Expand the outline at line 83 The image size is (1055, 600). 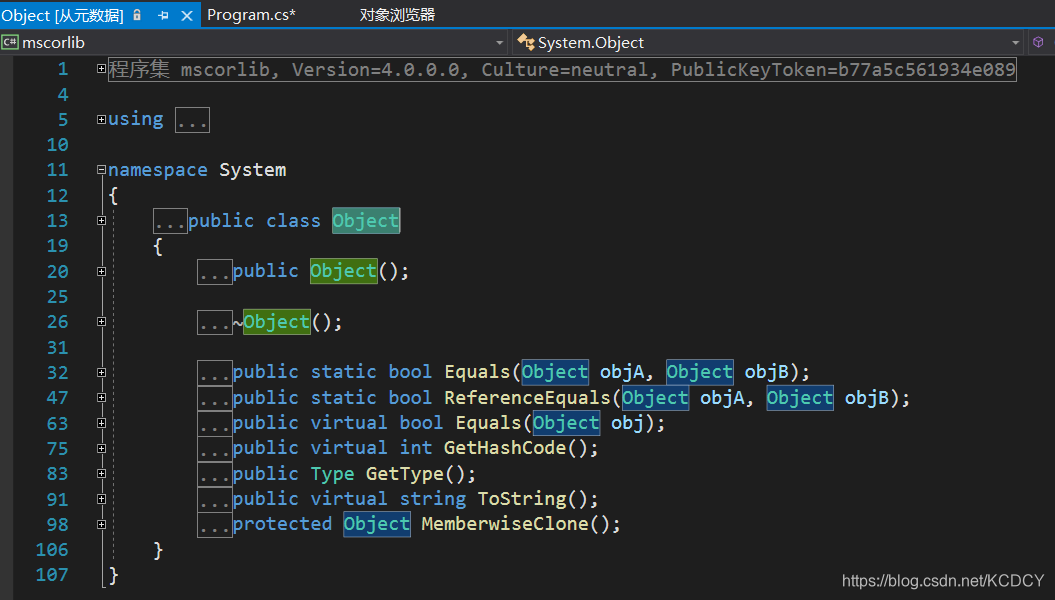tap(101, 474)
